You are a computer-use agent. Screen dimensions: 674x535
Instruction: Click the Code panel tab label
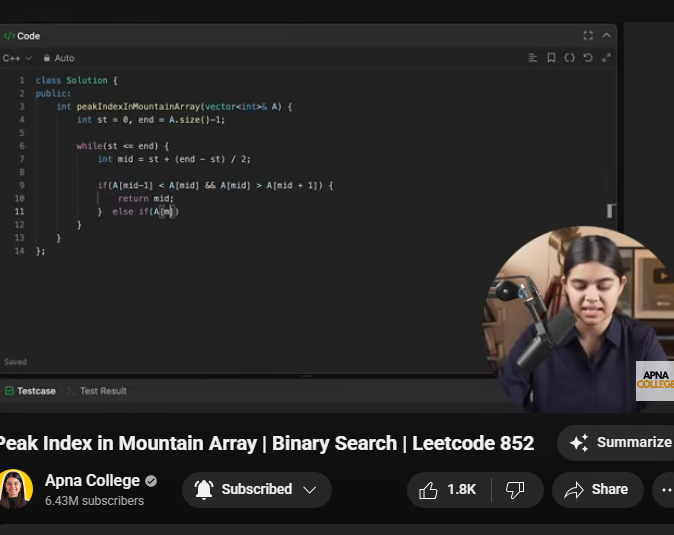click(28, 36)
